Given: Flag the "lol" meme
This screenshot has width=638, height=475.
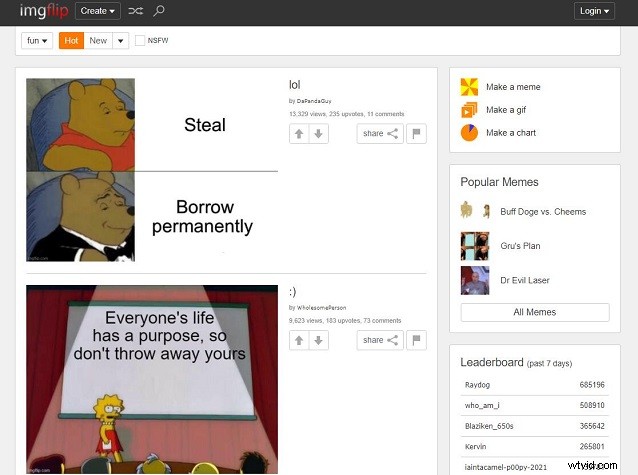Looking at the screenshot, I should tap(416, 134).
